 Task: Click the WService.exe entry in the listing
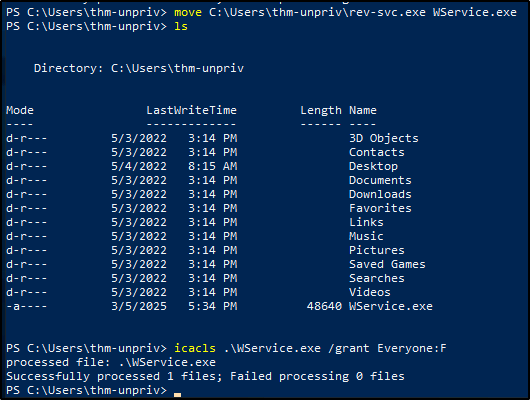(x=391, y=306)
